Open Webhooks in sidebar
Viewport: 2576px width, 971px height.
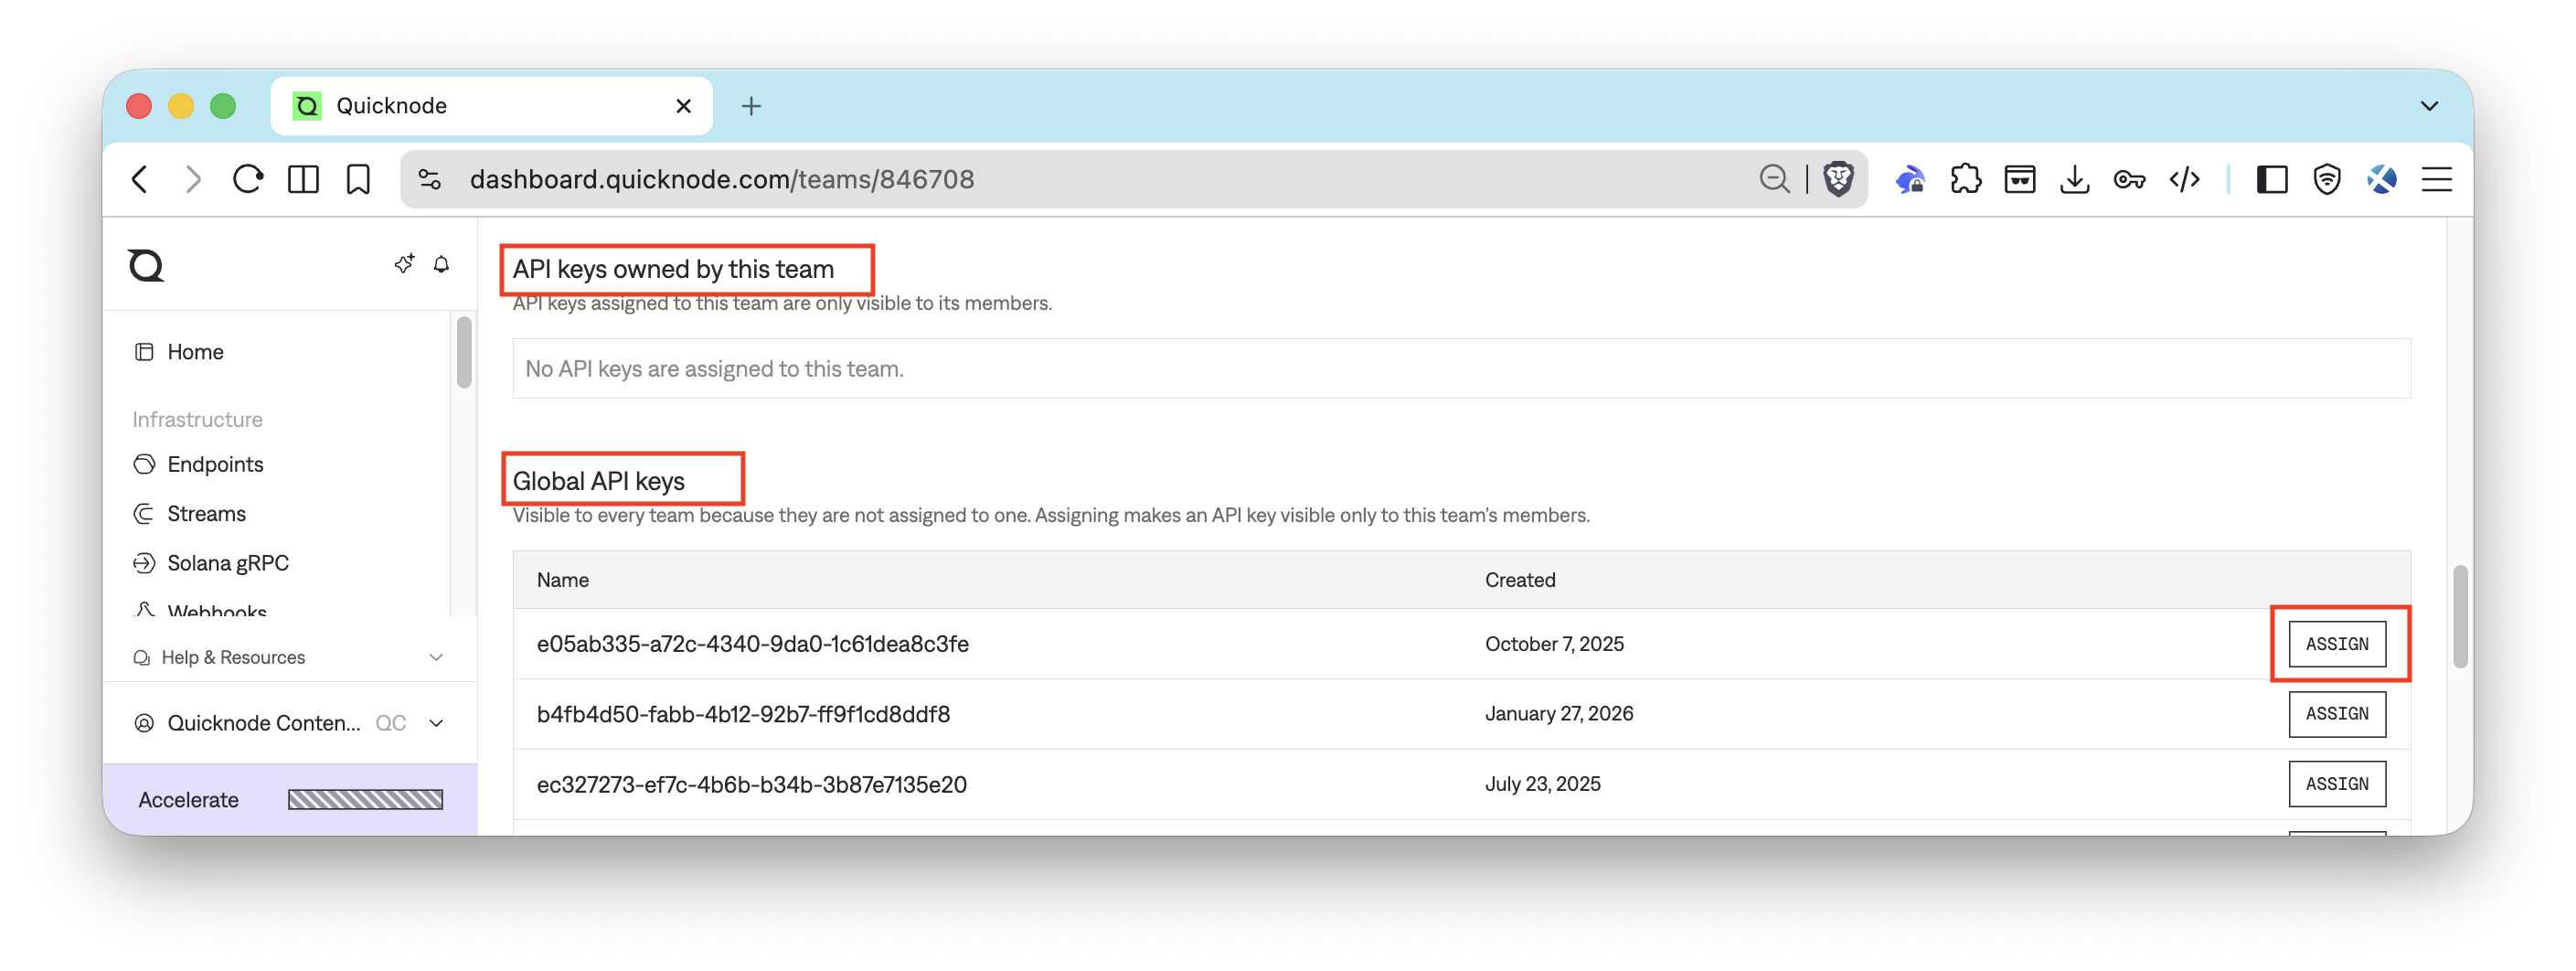[200, 610]
